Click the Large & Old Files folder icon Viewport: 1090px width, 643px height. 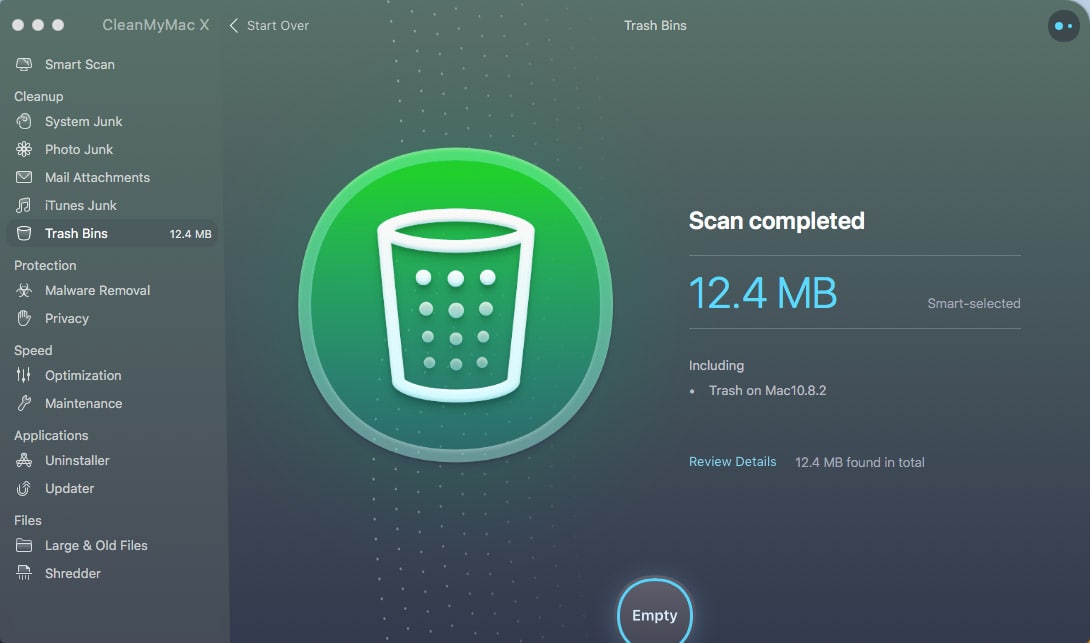[x=24, y=546]
